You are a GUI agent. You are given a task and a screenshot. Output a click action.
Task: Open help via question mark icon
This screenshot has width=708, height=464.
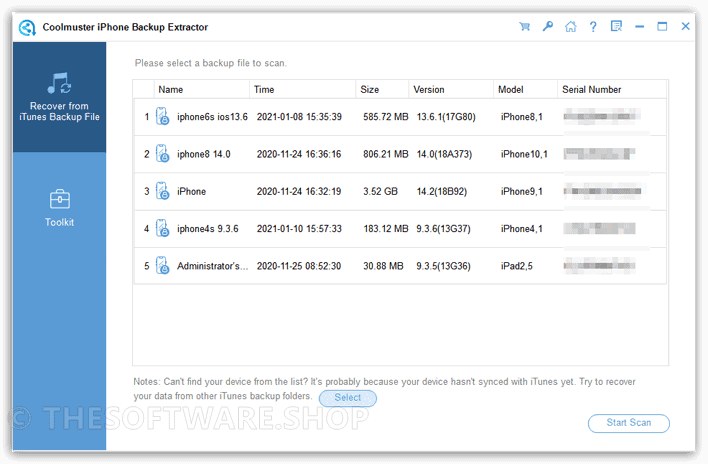[593, 27]
